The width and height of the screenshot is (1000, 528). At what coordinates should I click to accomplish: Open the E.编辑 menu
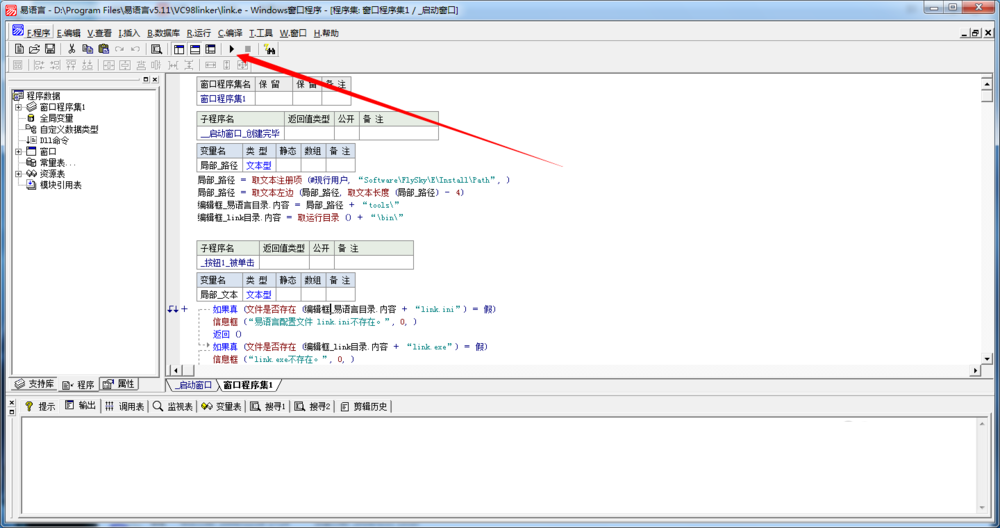(69, 33)
